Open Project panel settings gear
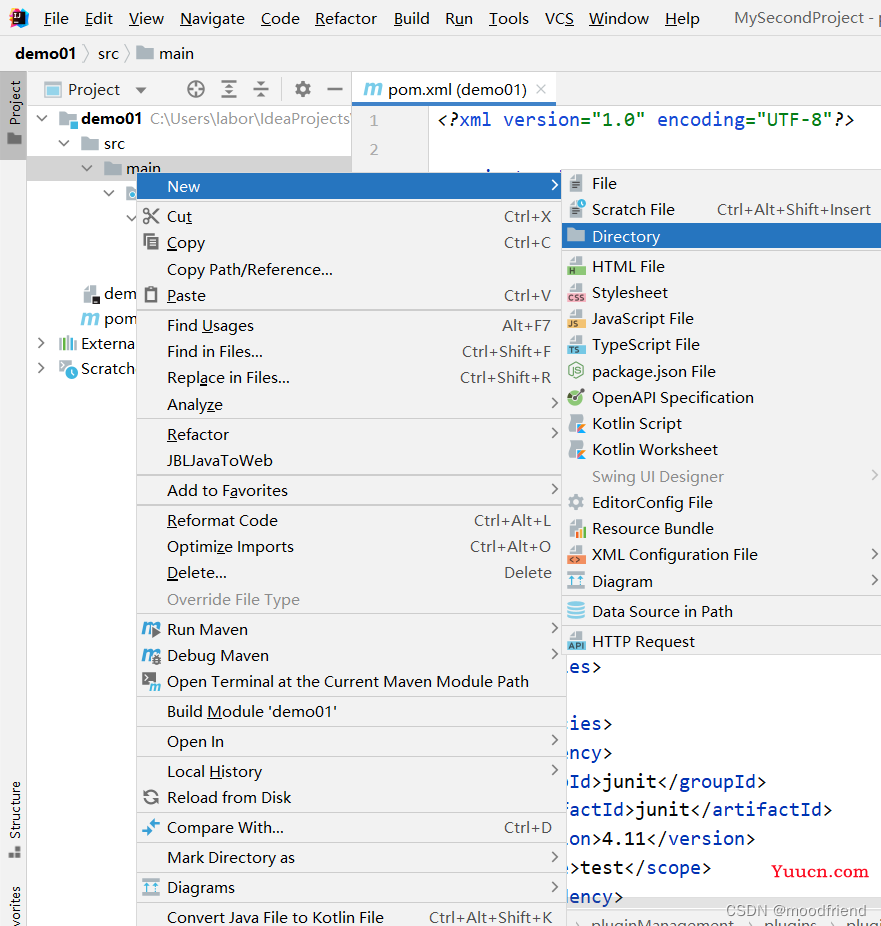881x926 pixels. [x=302, y=90]
